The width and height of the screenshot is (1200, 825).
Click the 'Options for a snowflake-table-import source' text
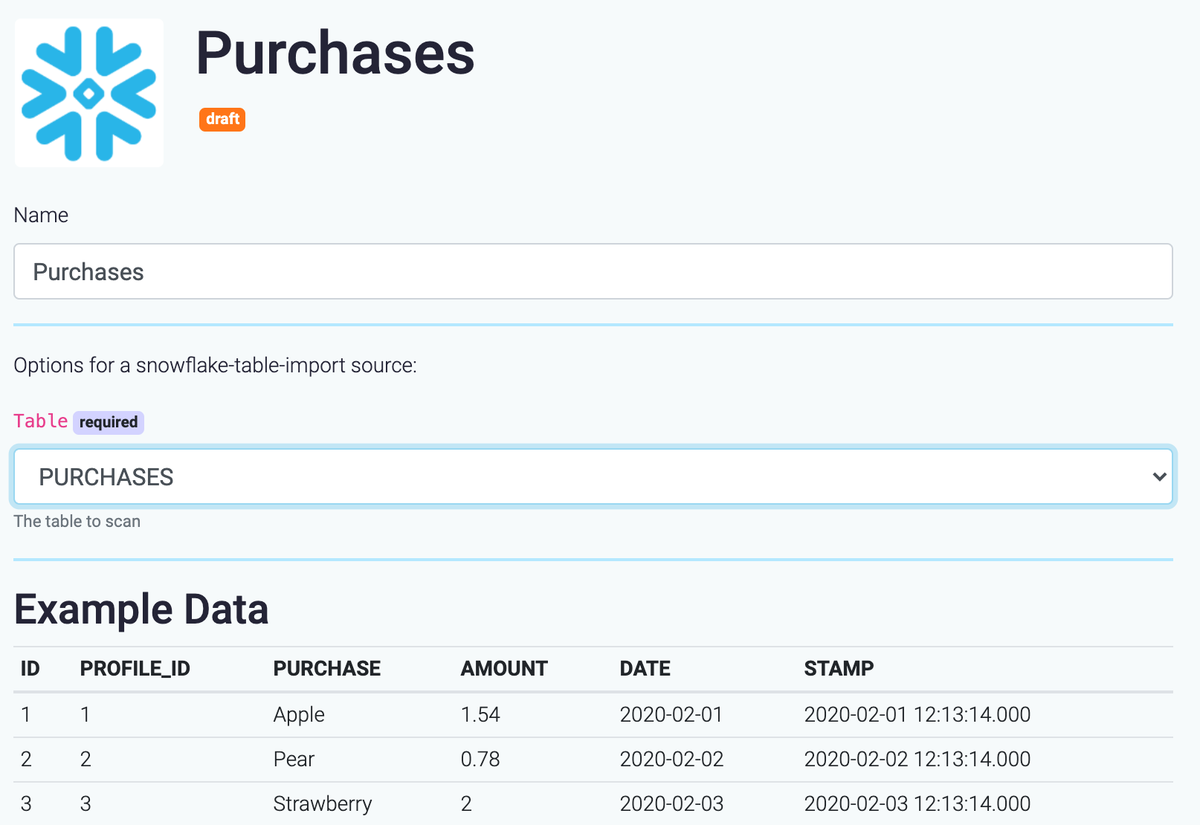[215, 365]
